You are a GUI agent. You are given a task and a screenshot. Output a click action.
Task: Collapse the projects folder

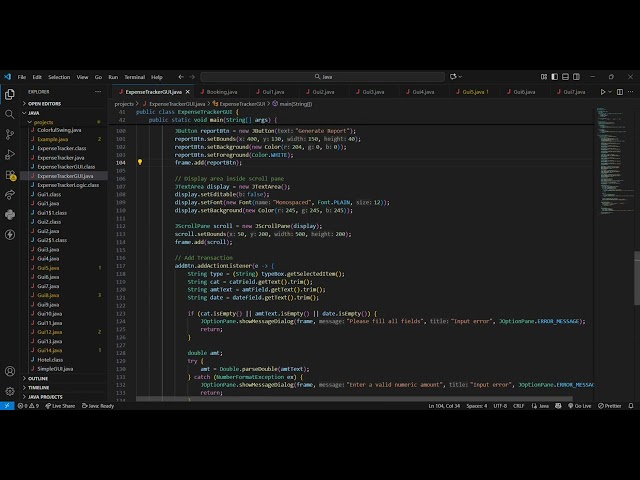click(x=64, y=122)
